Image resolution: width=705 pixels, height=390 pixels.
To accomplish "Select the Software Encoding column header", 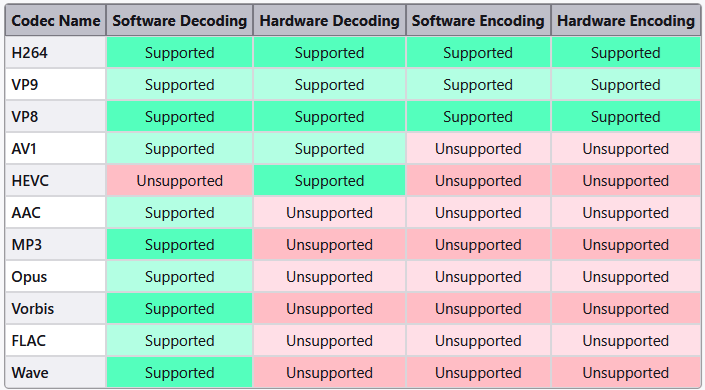I will click(478, 21).
